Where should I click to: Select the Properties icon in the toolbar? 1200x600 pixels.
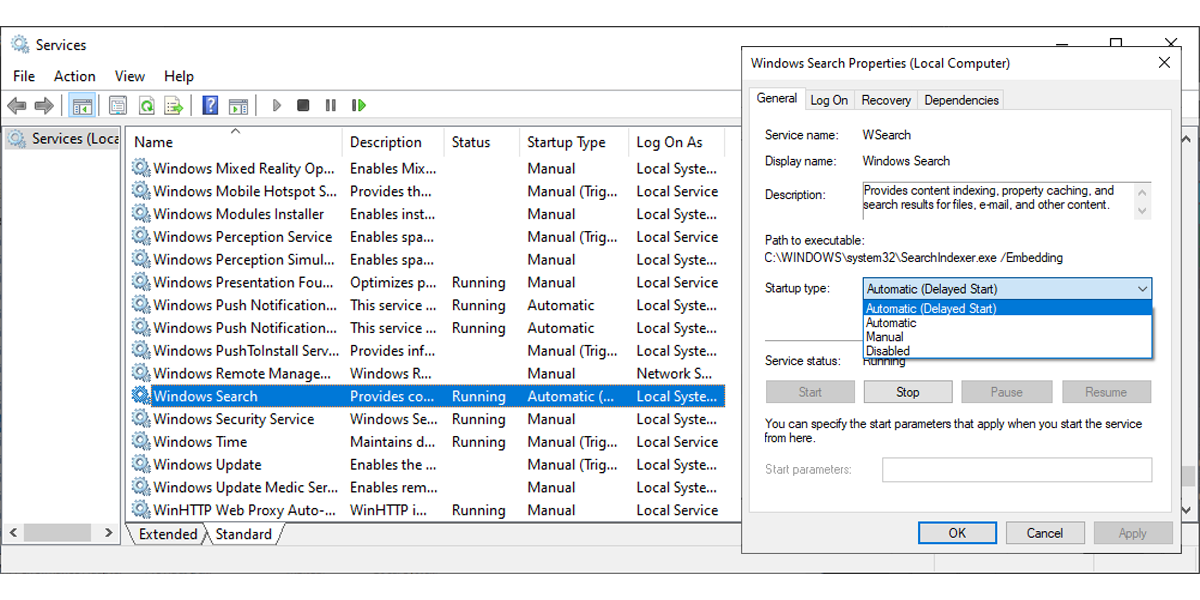120,105
